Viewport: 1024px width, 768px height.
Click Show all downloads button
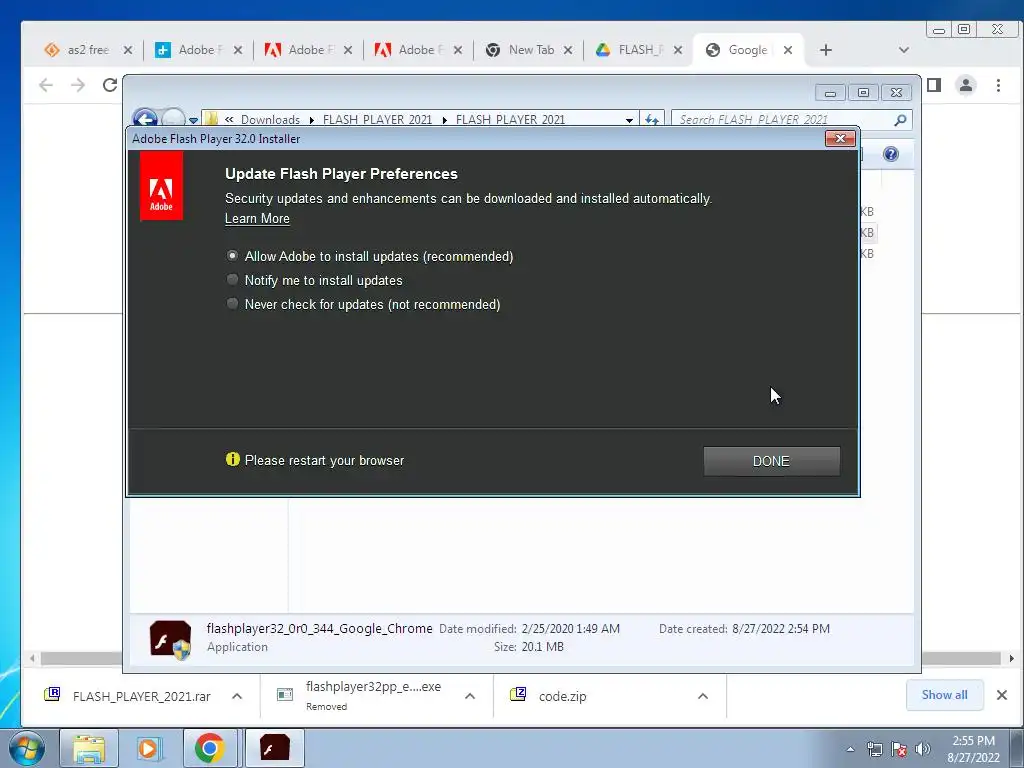point(944,695)
